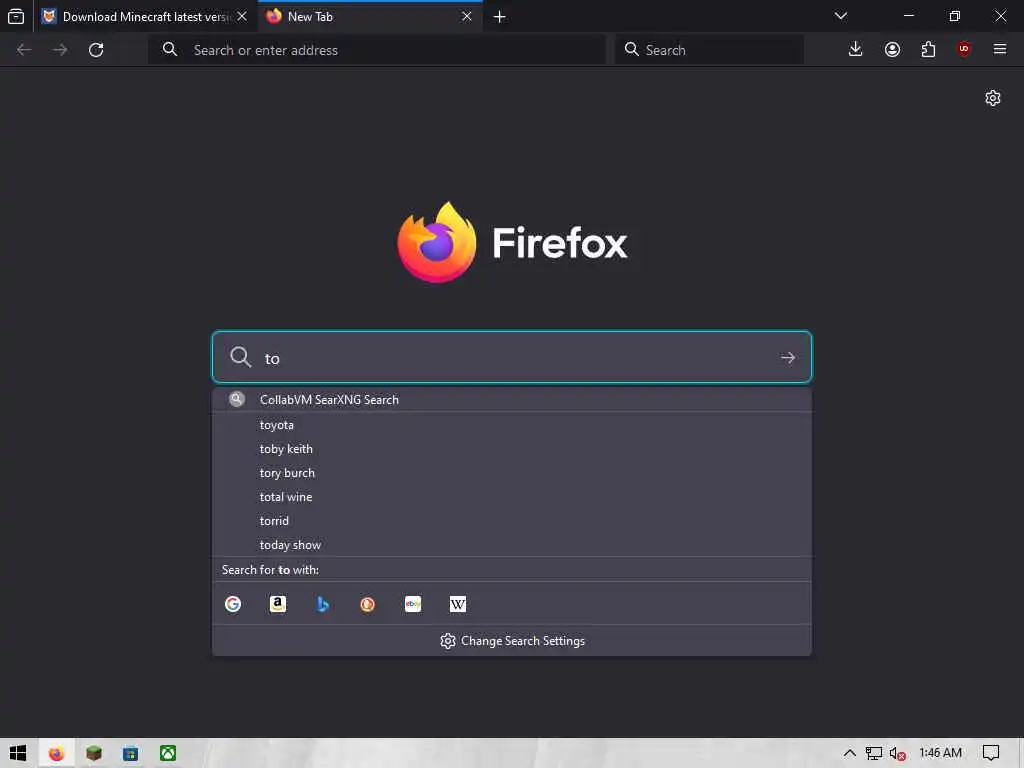Click the muted volume tray icon
Viewport: 1024px width, 768px height.
click(x=897, y=754)
